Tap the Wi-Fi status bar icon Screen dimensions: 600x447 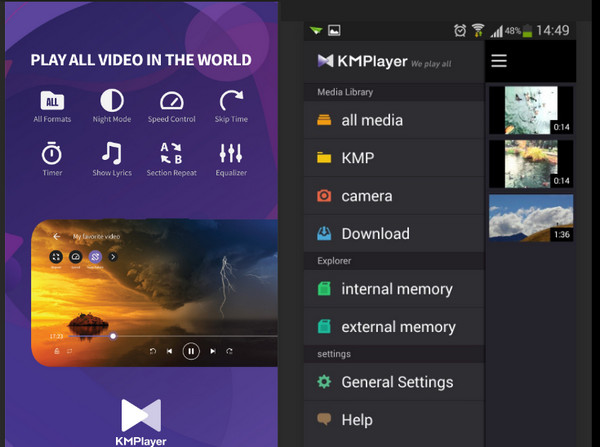[478, 30]
